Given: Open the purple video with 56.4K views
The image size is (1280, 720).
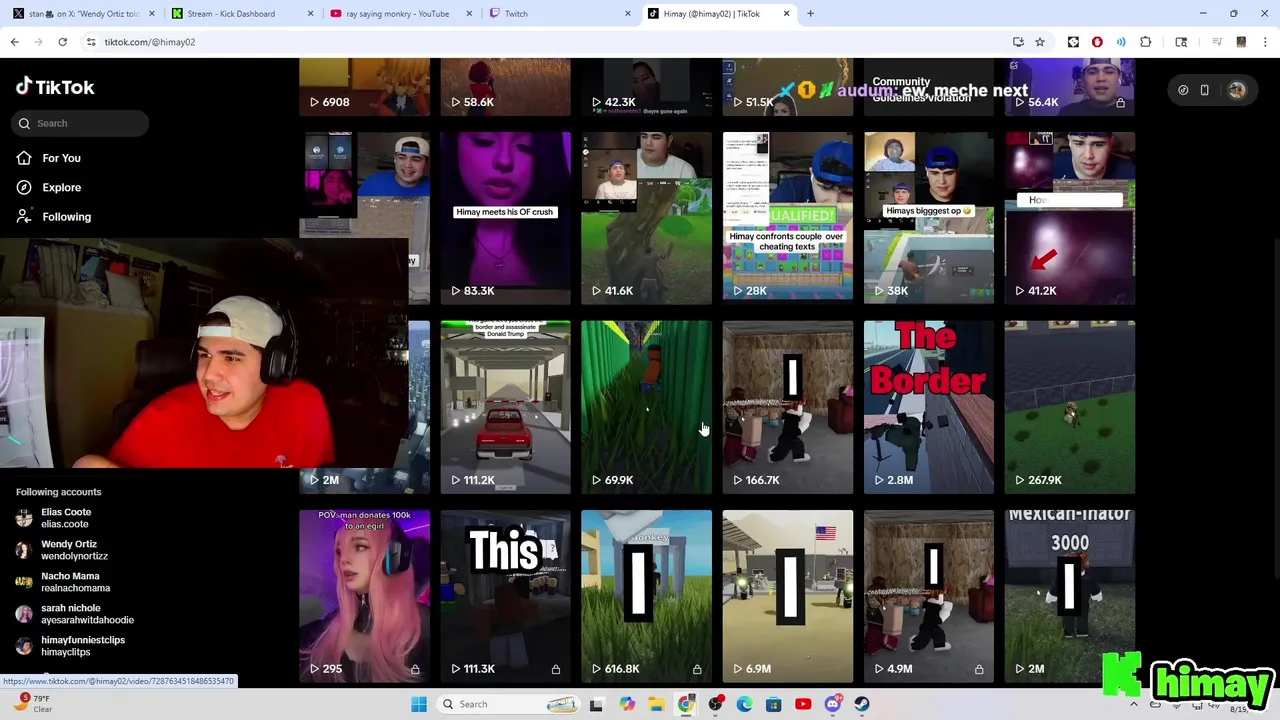Looking at the screenshot, I should 1070,87.
